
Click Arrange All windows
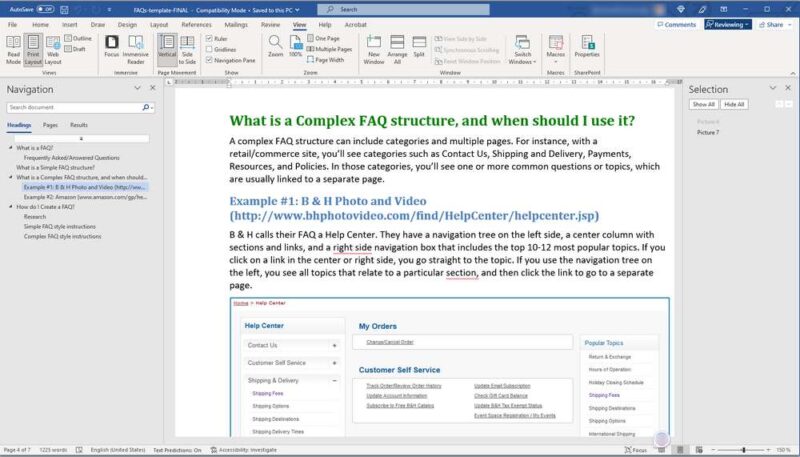(397, 50)
